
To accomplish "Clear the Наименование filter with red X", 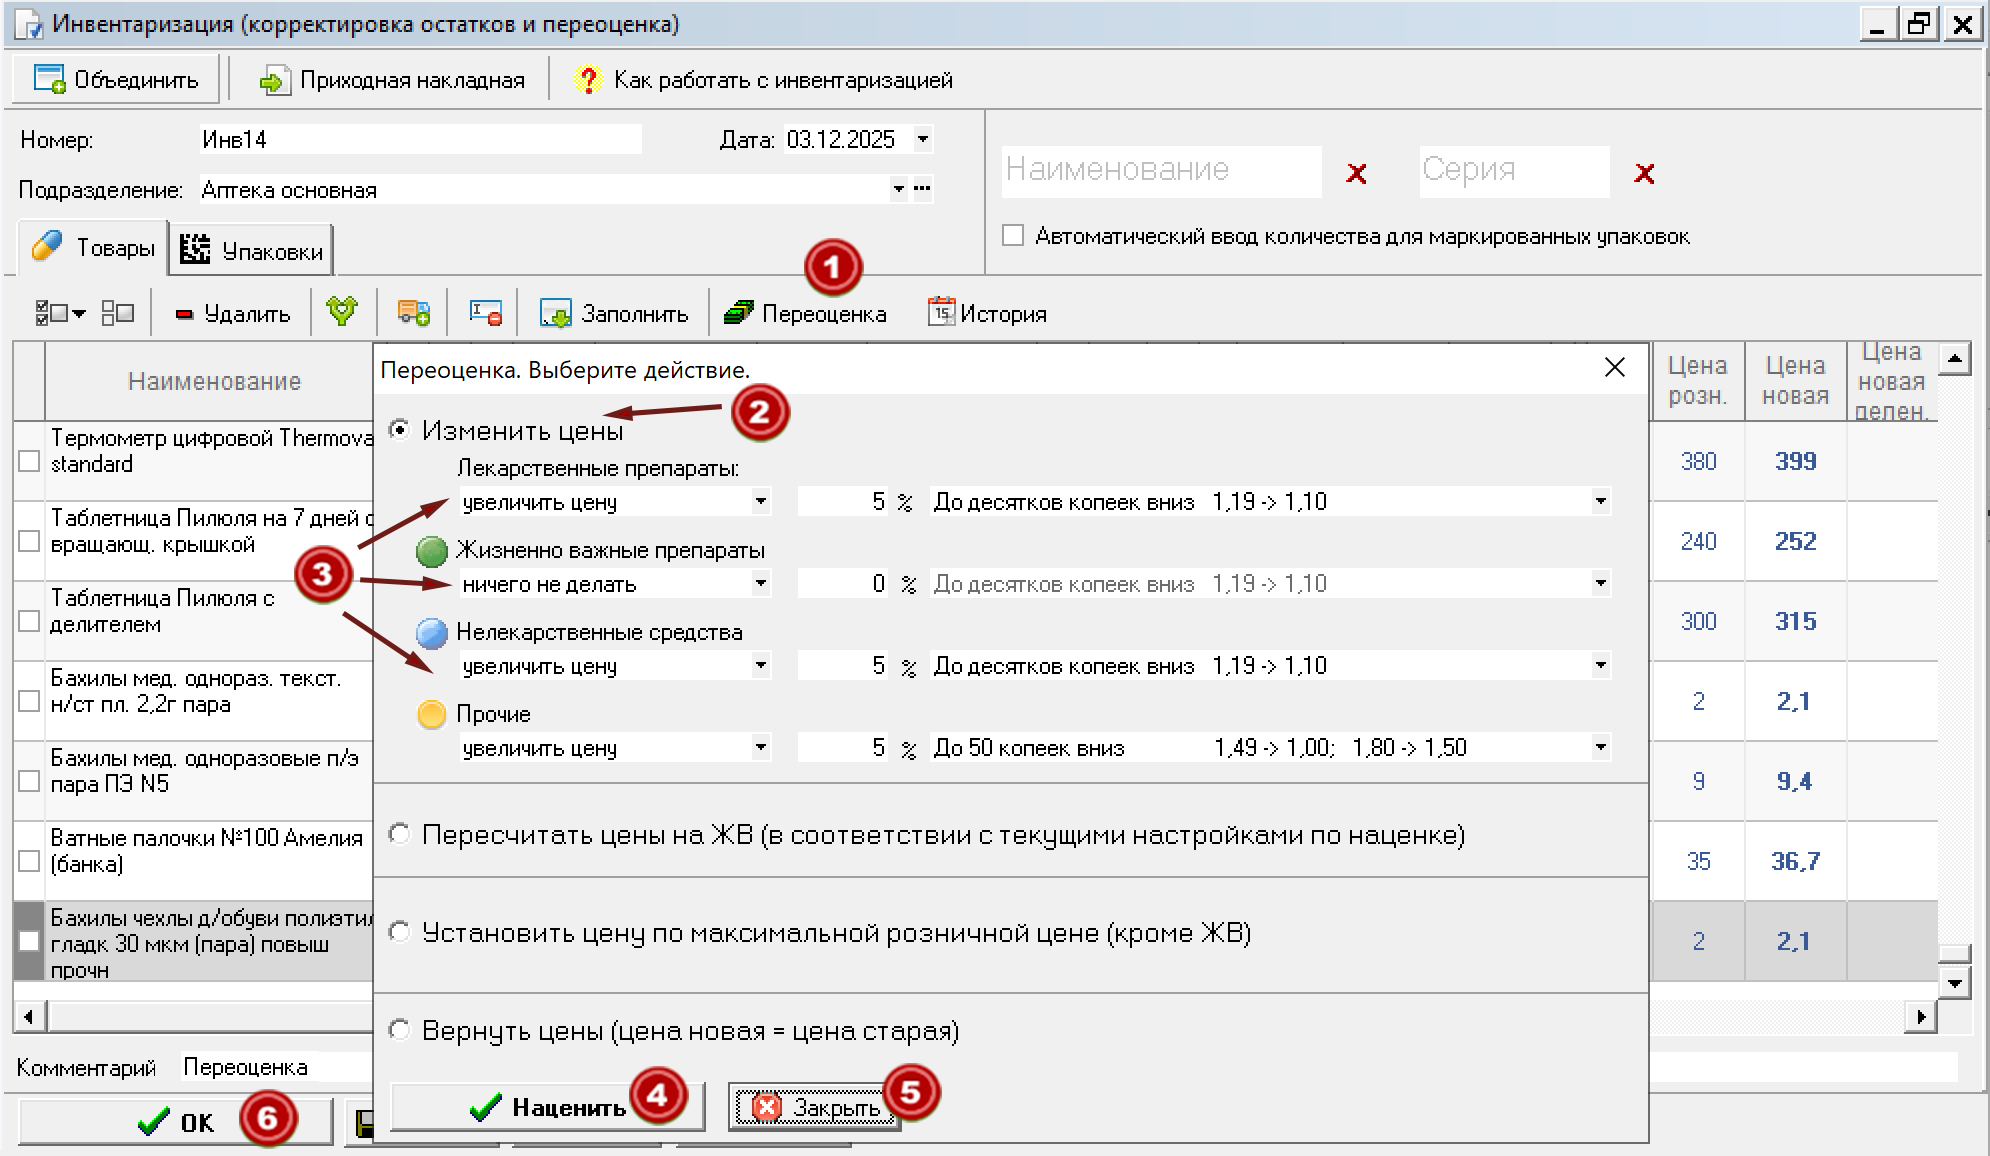I will [1356, 174].
